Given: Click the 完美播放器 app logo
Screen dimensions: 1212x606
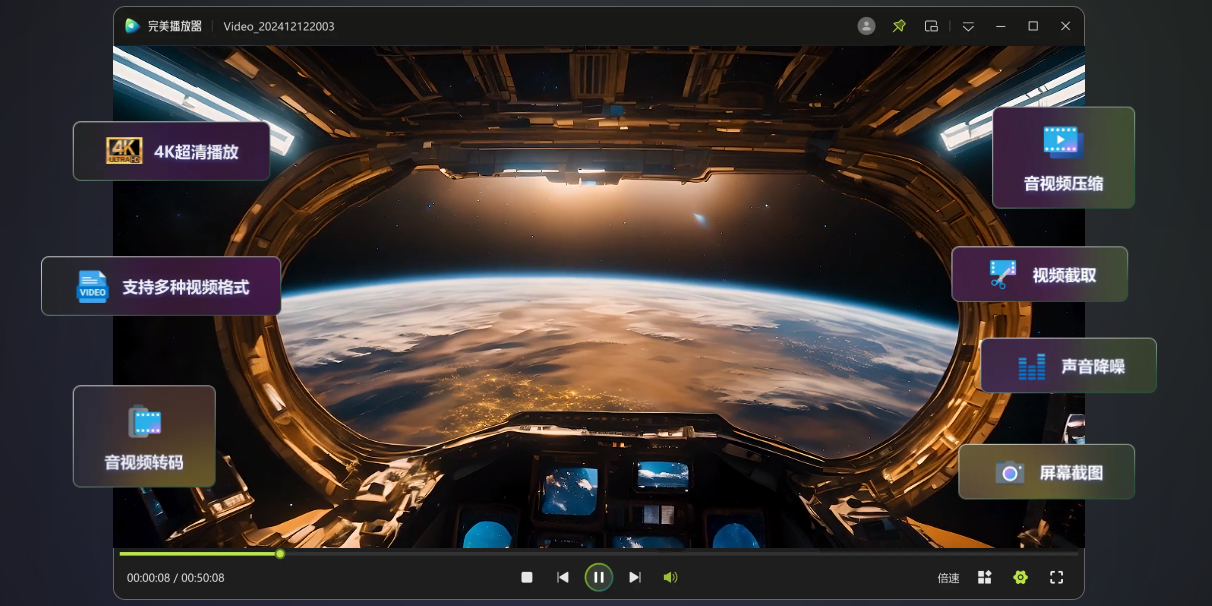Looking at the screenshot, I should click(x=132, y=26).
